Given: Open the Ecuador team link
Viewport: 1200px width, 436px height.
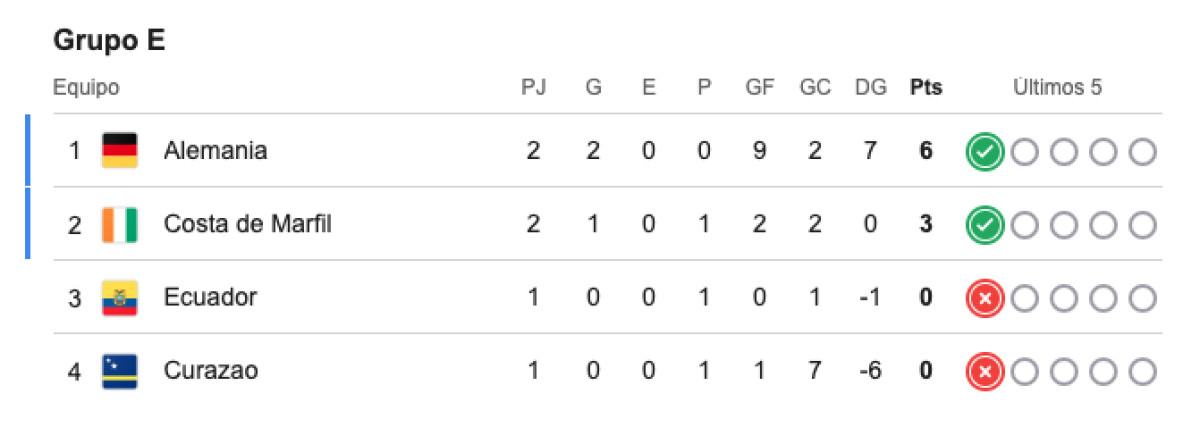Looking at the screenshot, I should (211, 297).
